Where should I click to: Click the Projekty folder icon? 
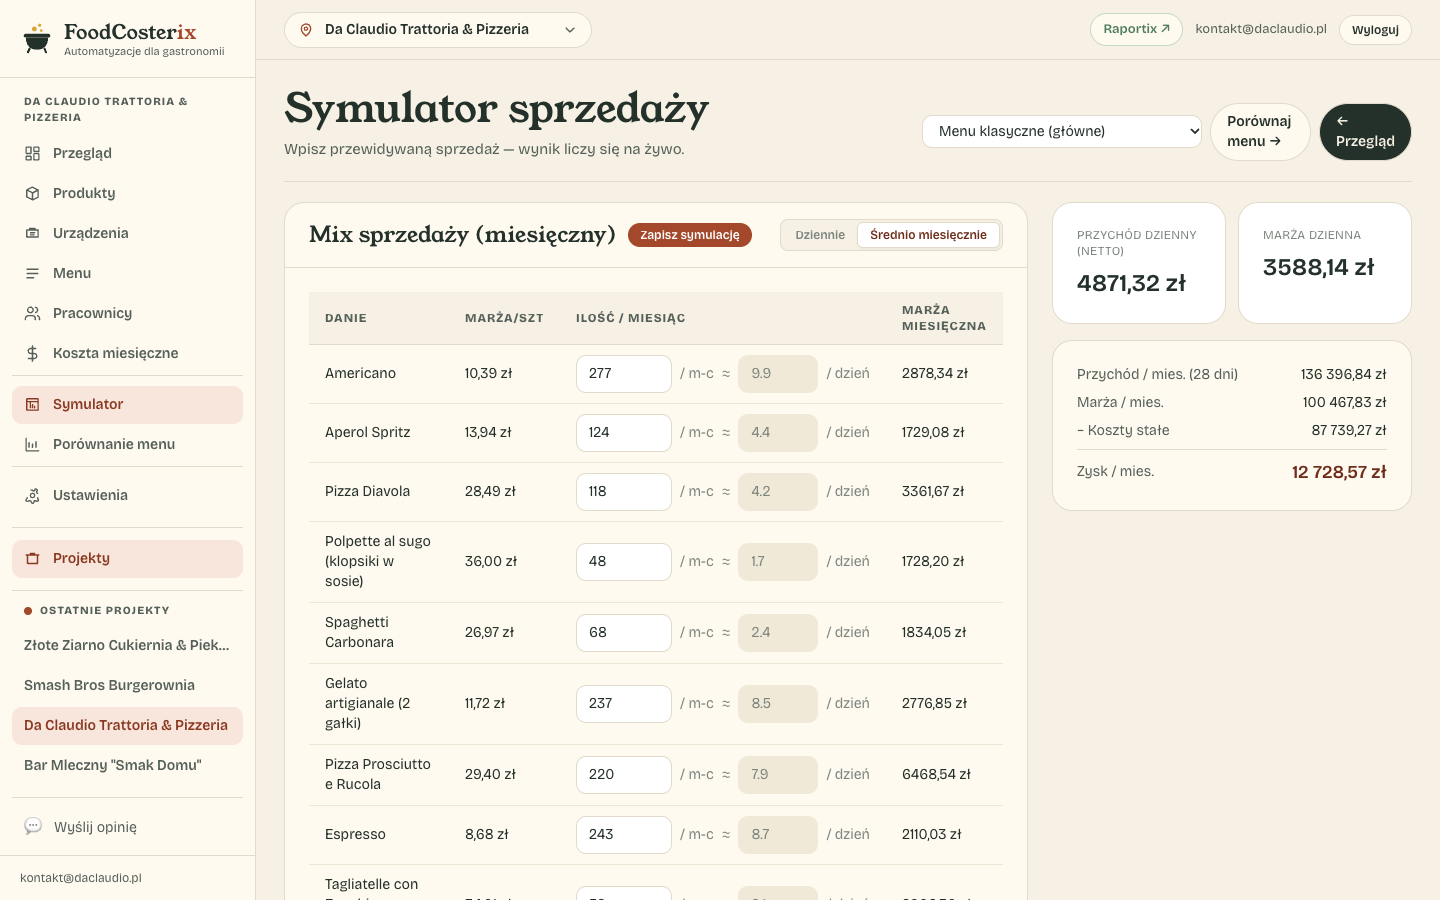(x=33, y=558)
